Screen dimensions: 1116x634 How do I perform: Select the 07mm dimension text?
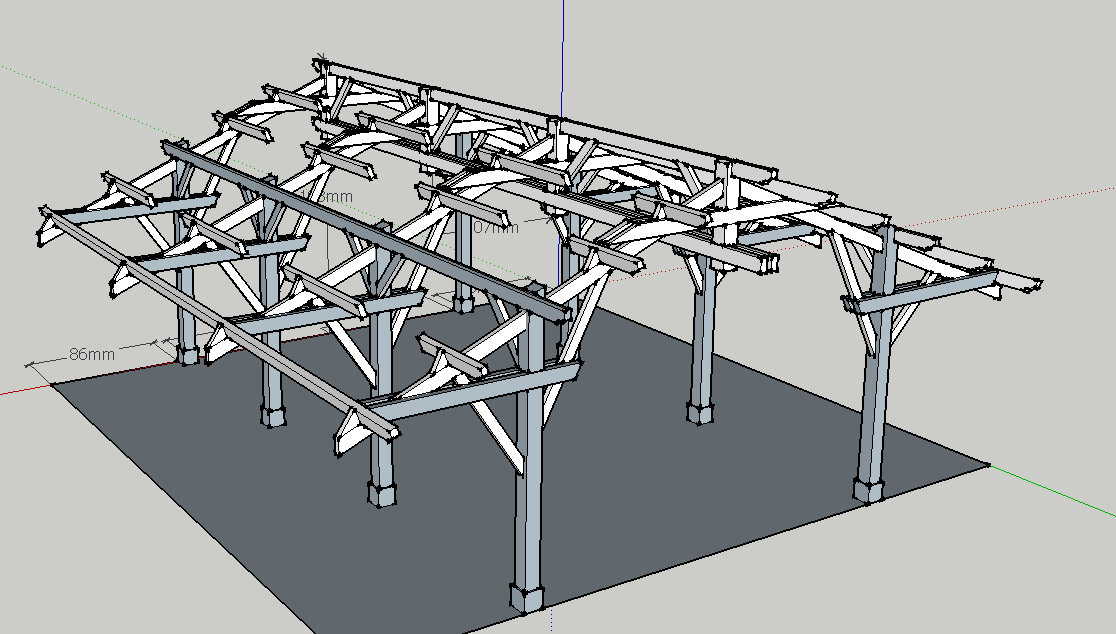pyautogui.click(x=496, y=228)
